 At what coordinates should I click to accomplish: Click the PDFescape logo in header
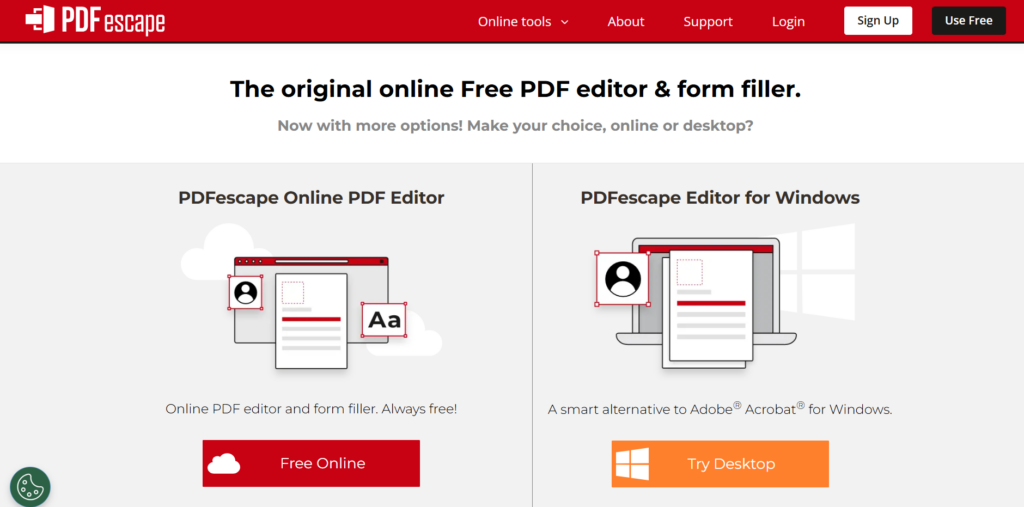pyautogui.click(x=95, y=20)
